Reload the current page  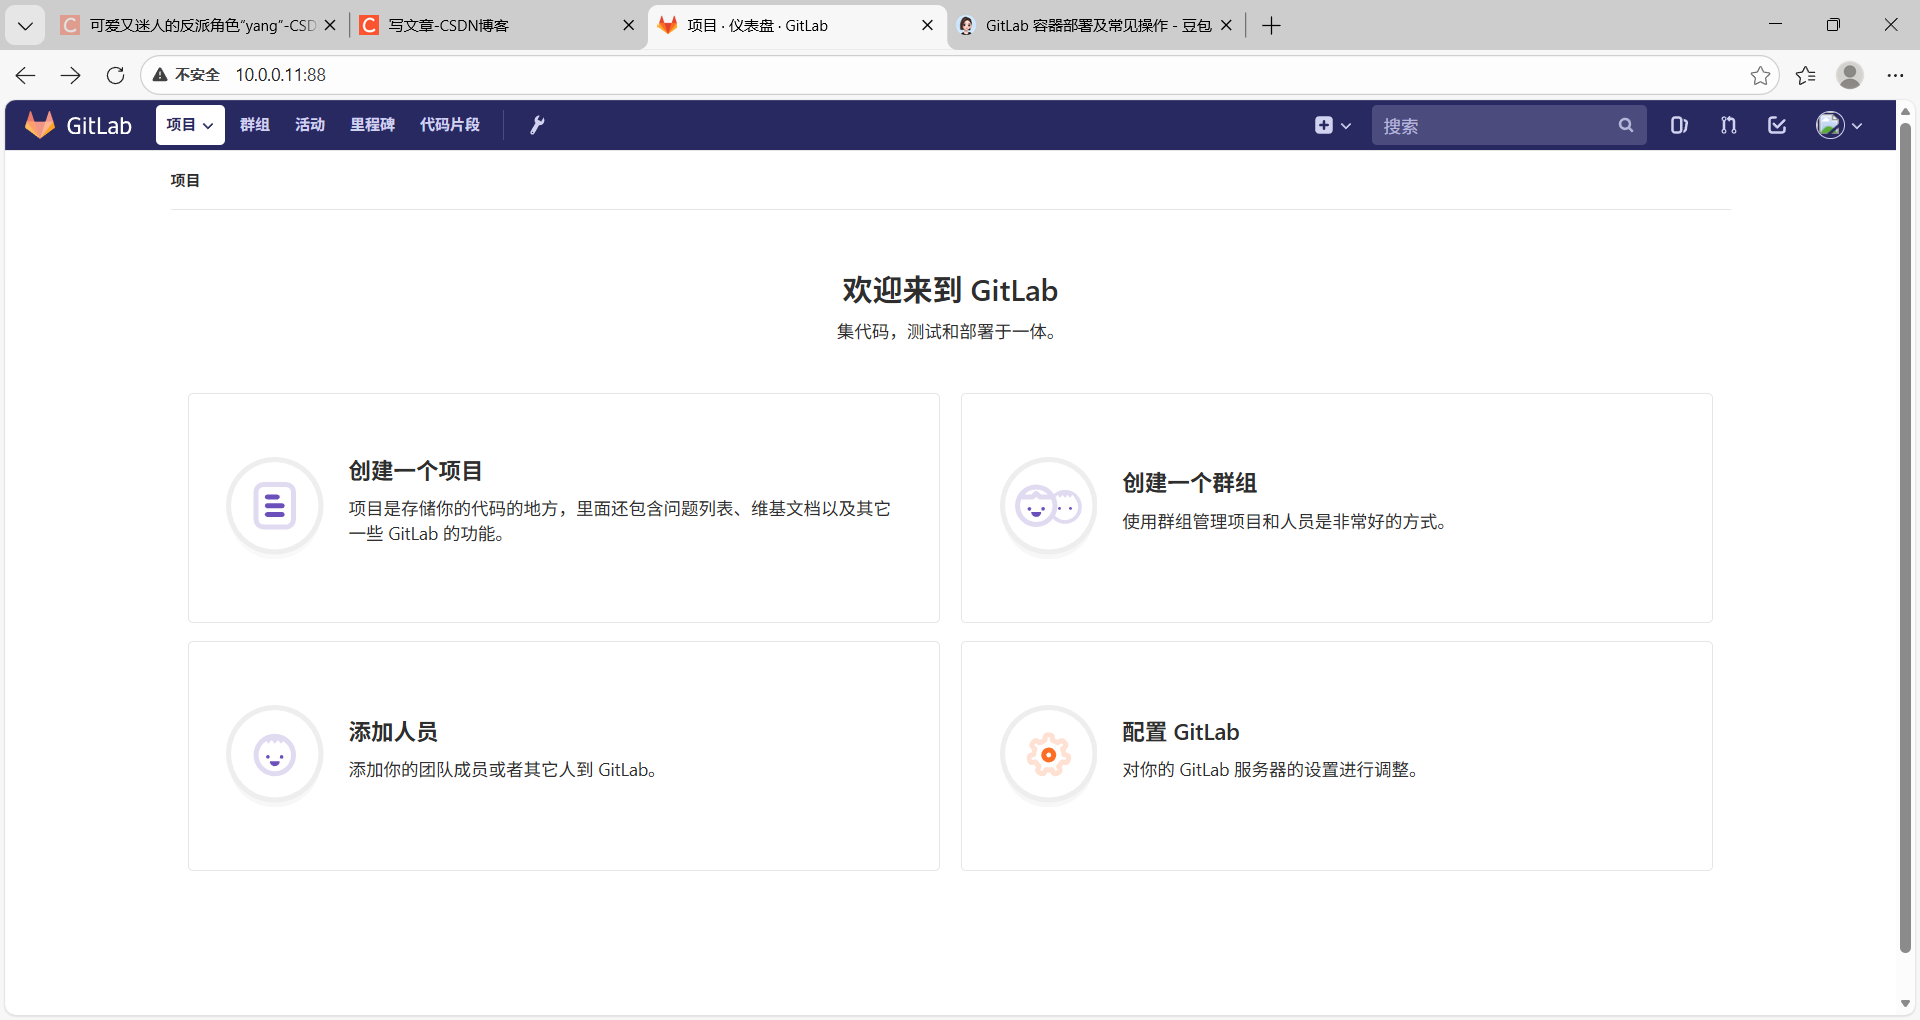click(115, 75)
